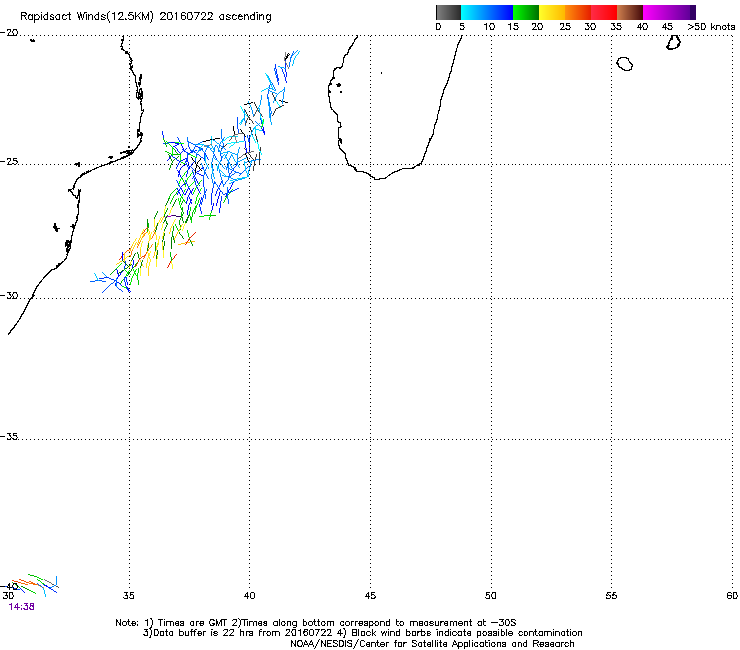The image size is (740, 650).
Task: Click longitude label '35' on the bottom axis
Action: [x=128, y=596]
